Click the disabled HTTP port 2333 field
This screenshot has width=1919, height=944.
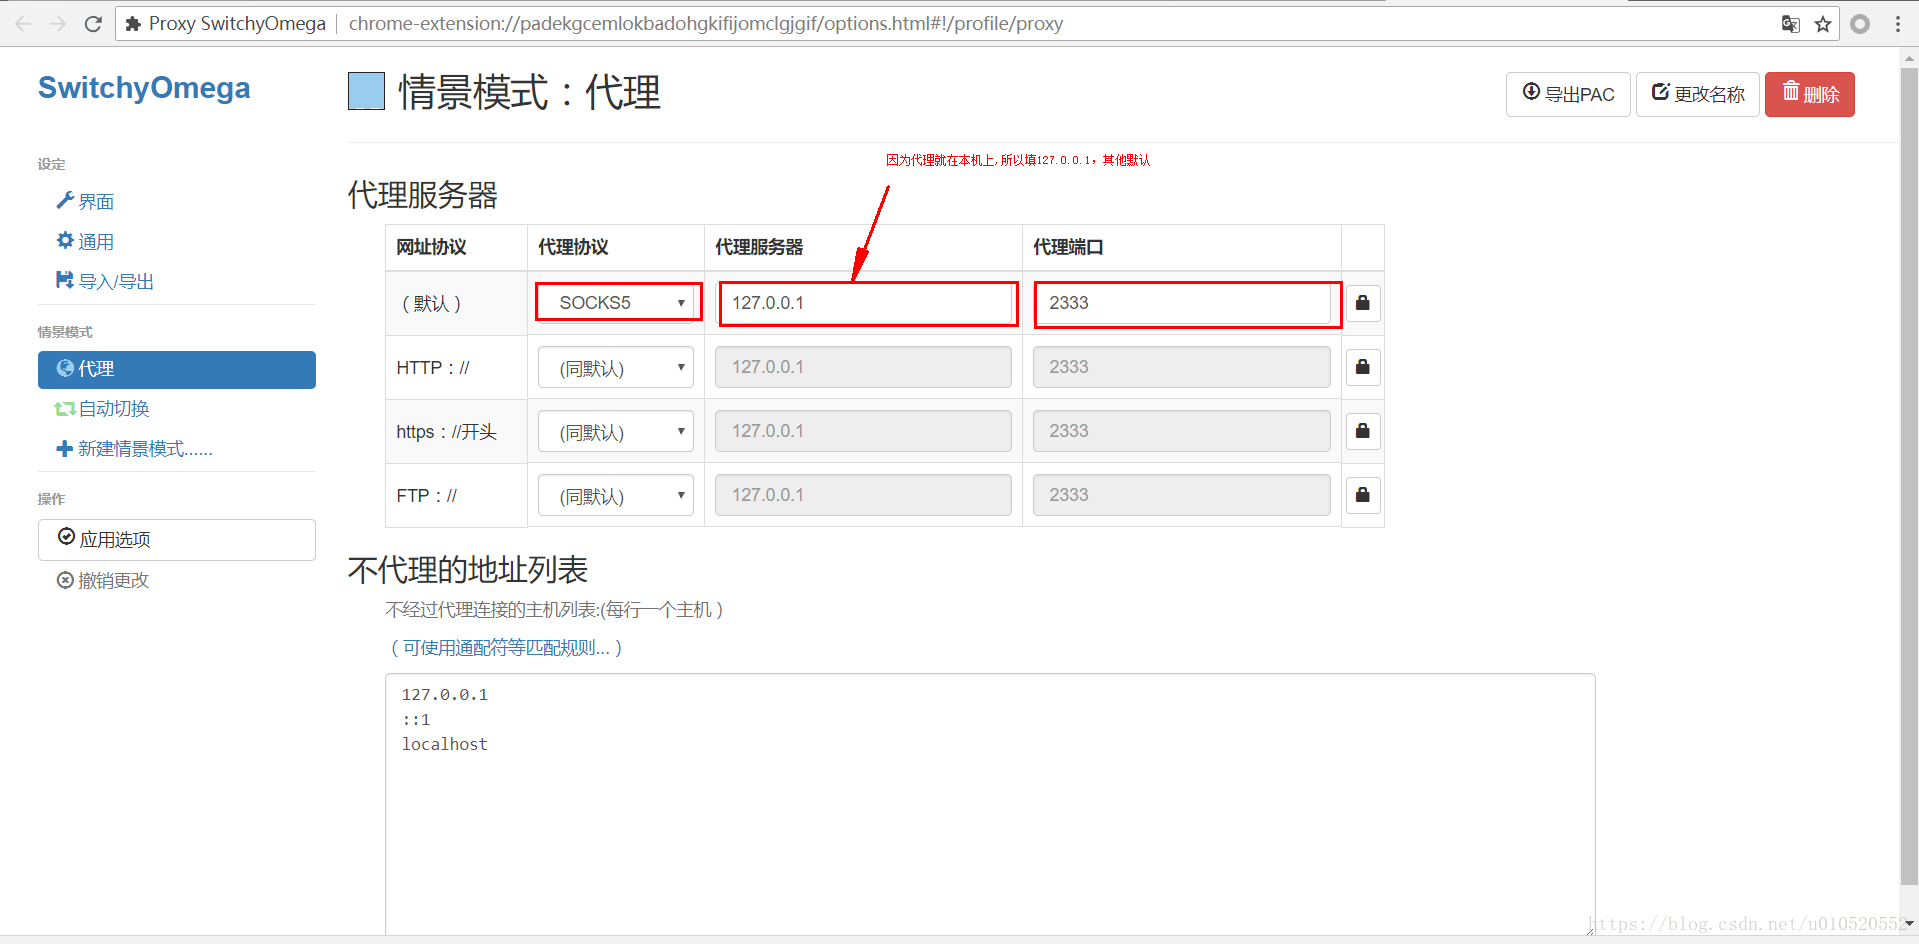[1182, 367]
